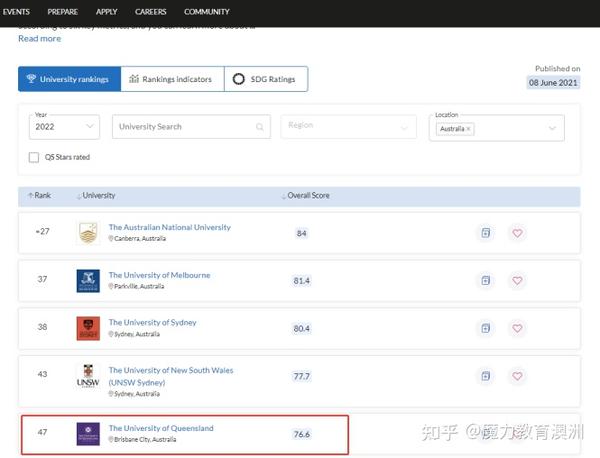Open the EVENTS menu

(x=16, y=12)
